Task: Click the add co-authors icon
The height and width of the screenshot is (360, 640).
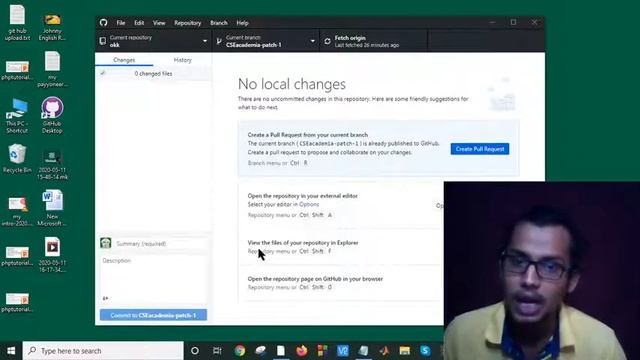Action: pos(105,298)
